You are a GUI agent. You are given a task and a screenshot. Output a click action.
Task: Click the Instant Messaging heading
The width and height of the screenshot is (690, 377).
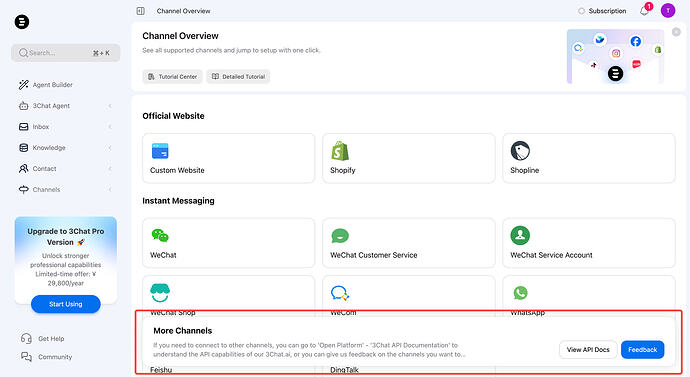tap(178, 201)
